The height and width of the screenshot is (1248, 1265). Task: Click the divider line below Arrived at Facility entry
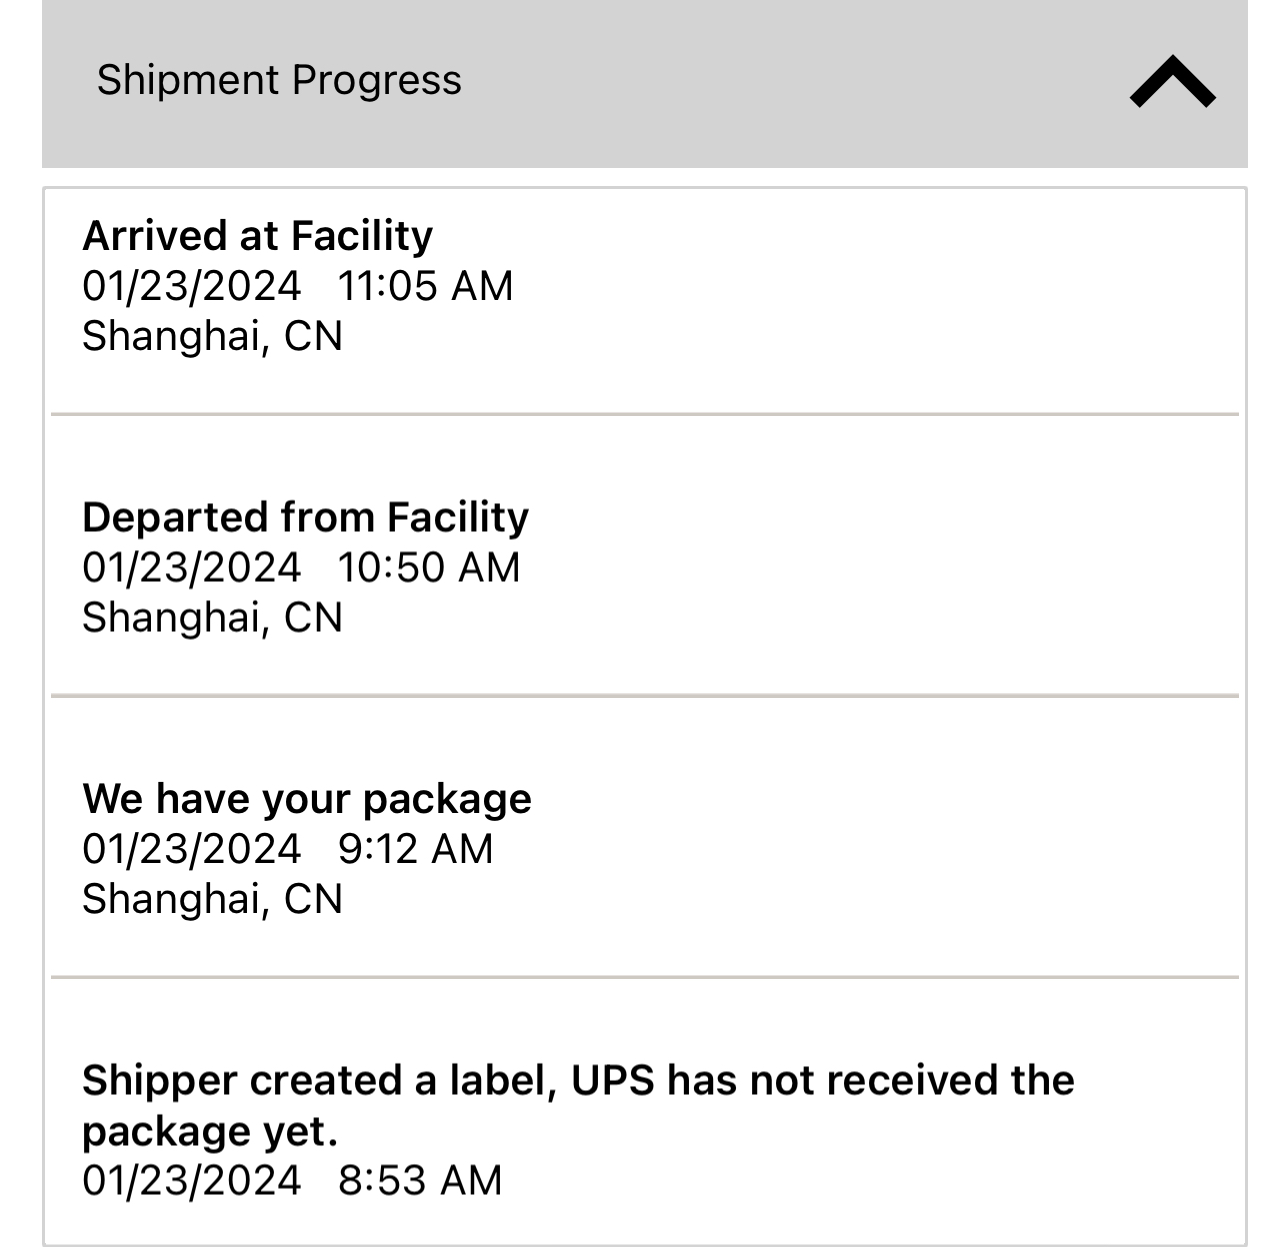[x=644, y=413]
